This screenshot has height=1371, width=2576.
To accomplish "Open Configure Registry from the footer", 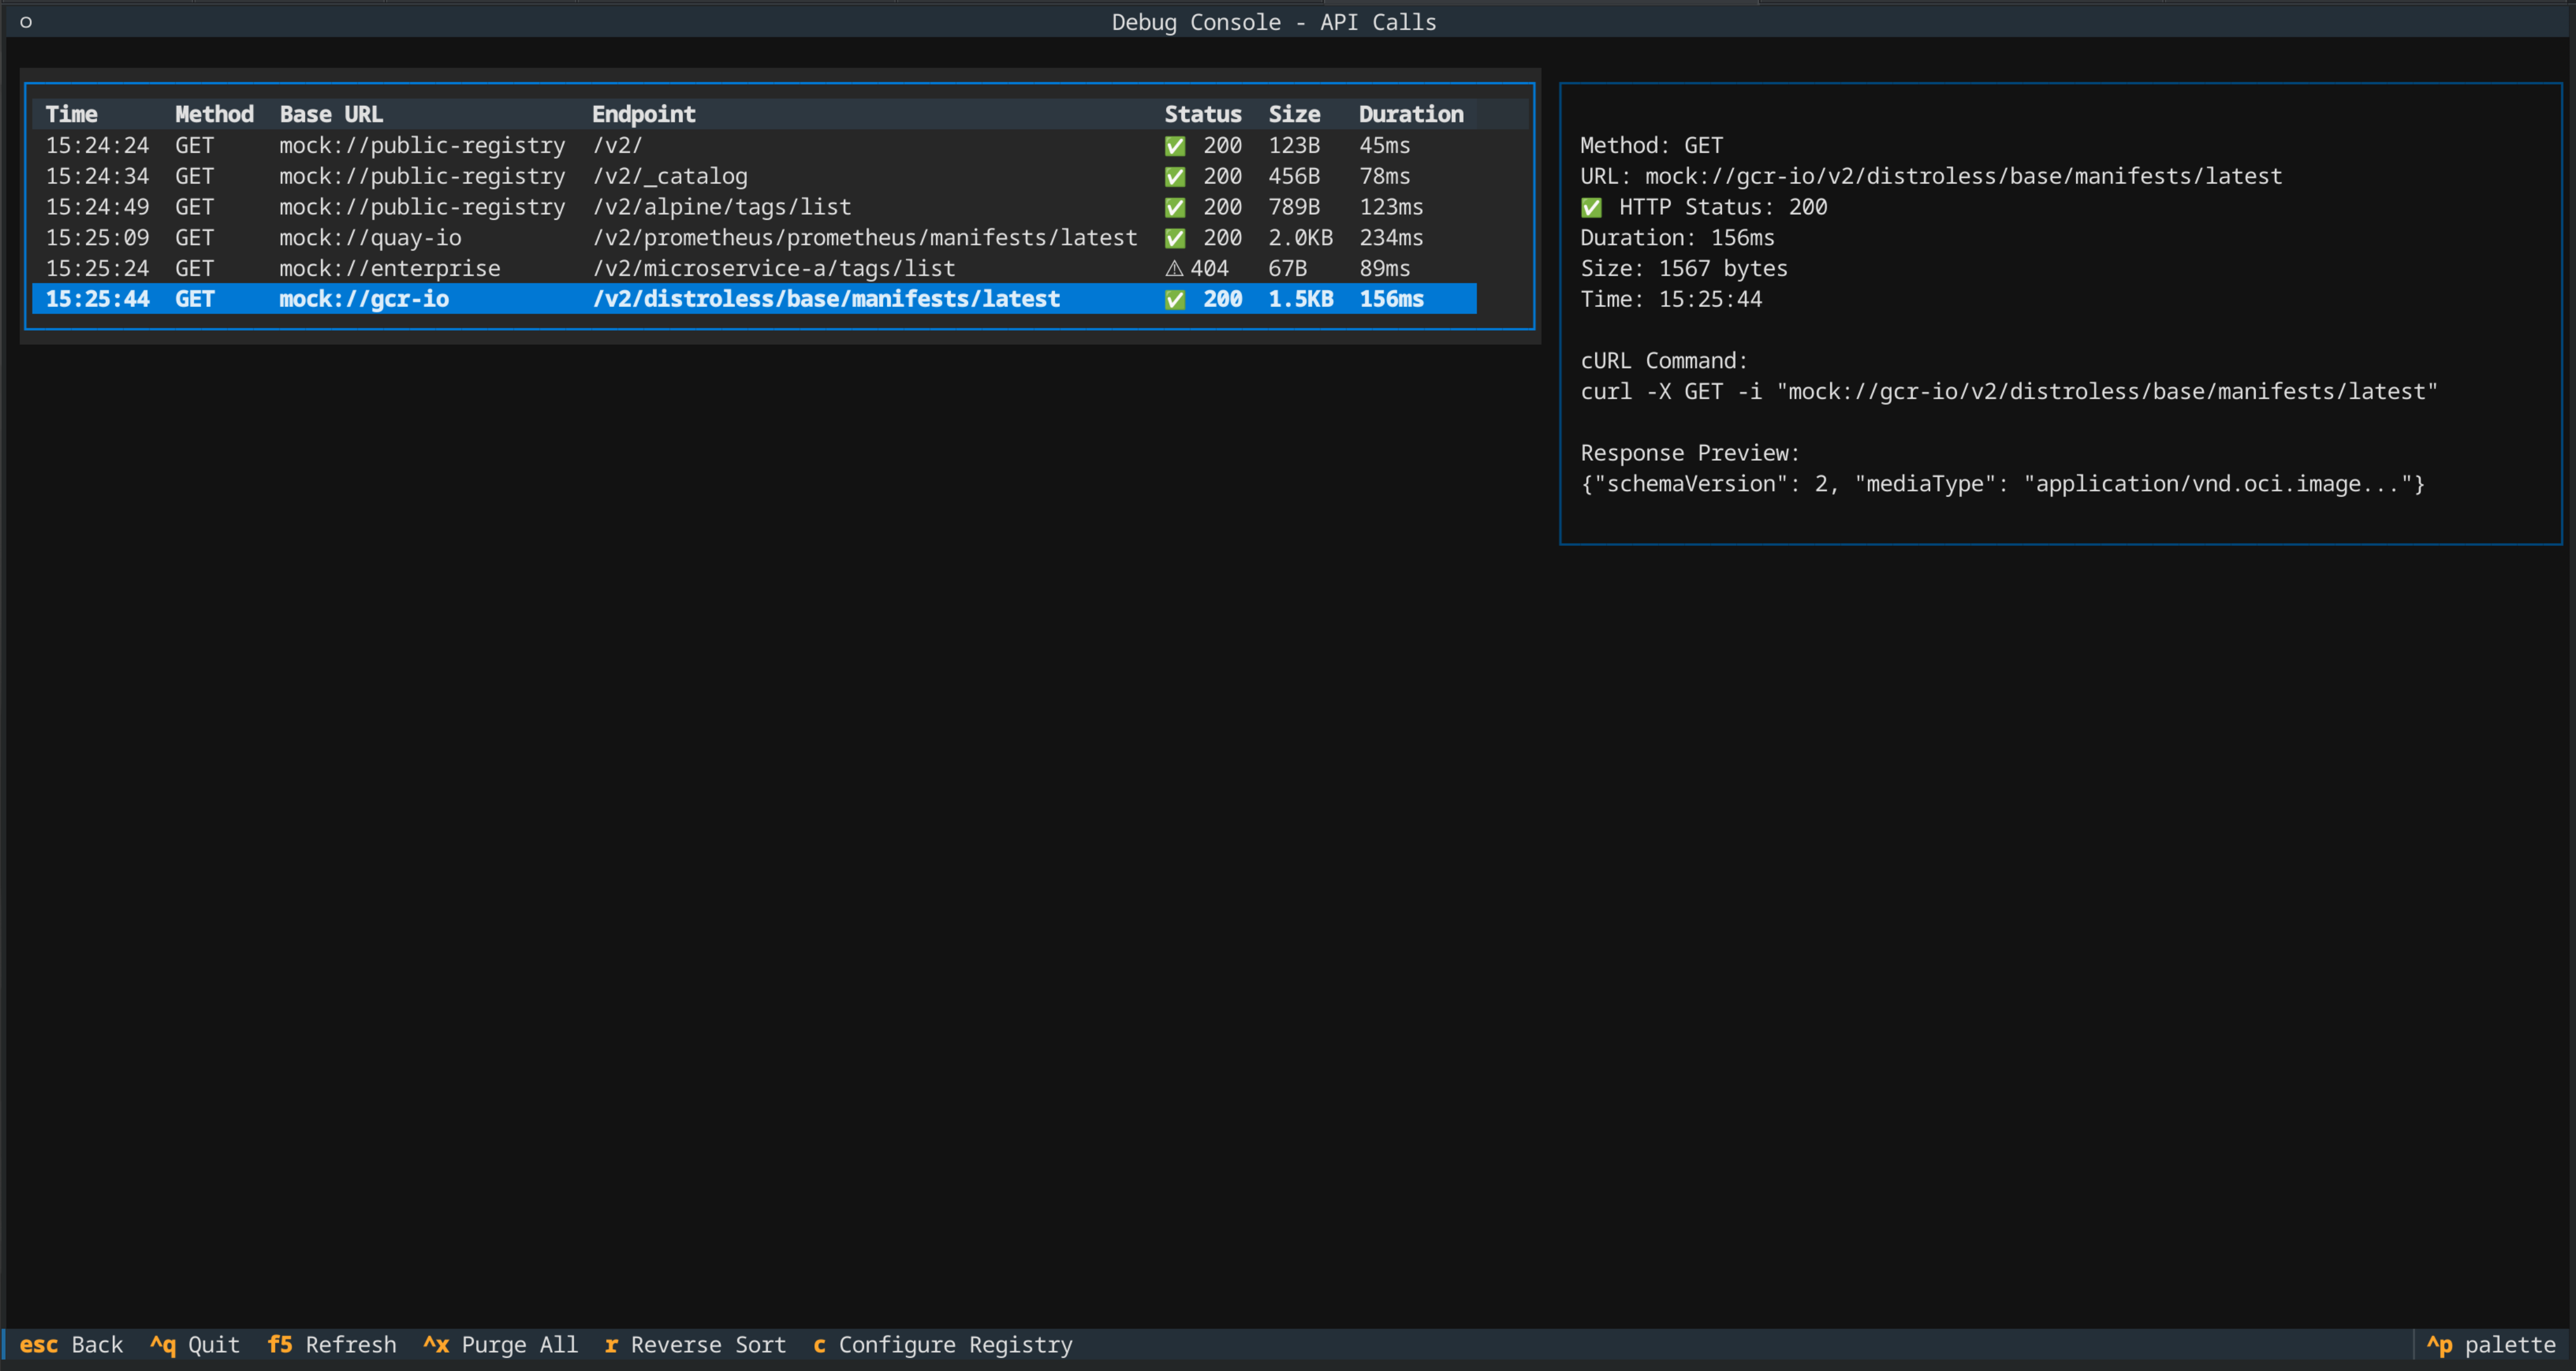I will pos(942,1345).
